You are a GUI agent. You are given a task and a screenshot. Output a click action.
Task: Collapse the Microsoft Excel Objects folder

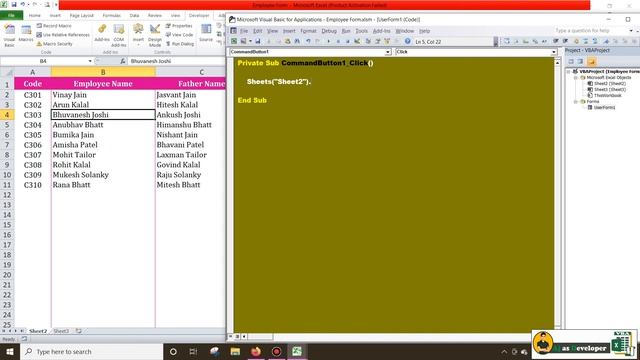point(576,78)
